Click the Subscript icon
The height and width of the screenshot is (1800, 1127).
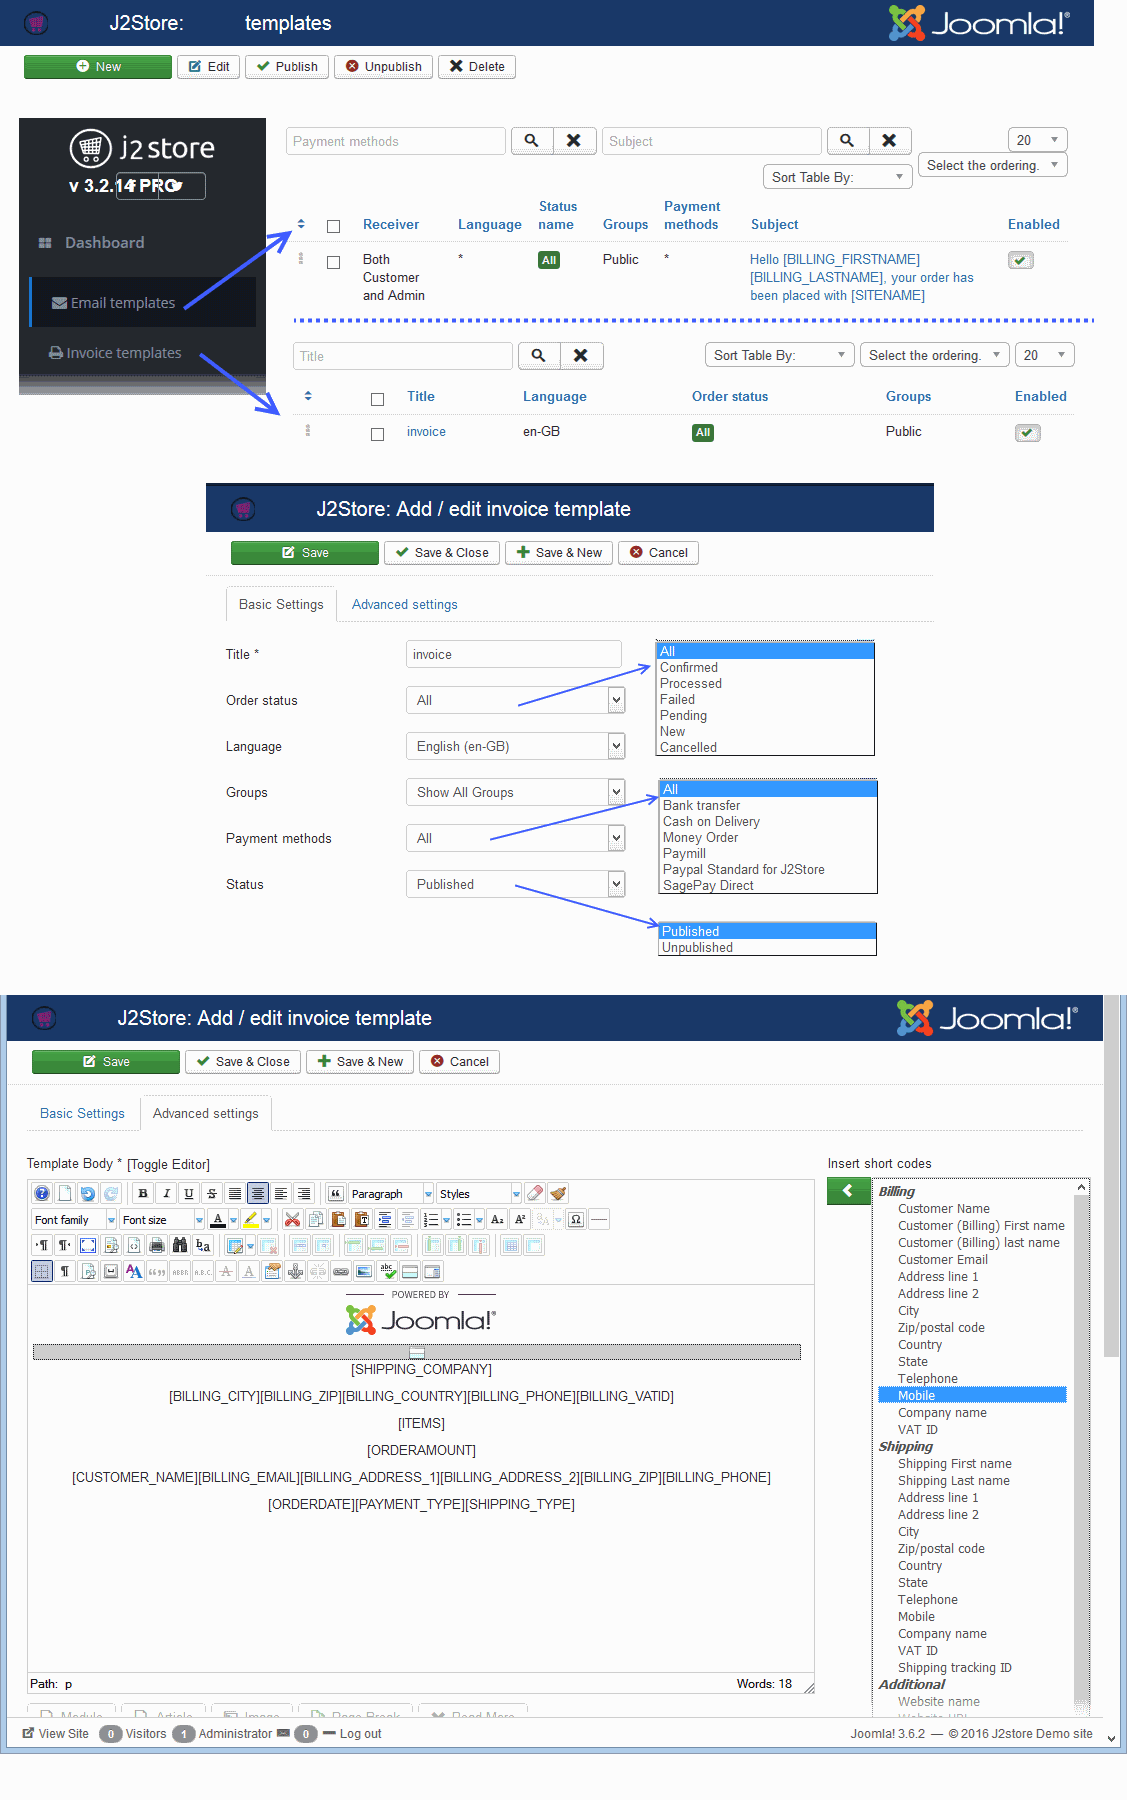pos(497,1219)
